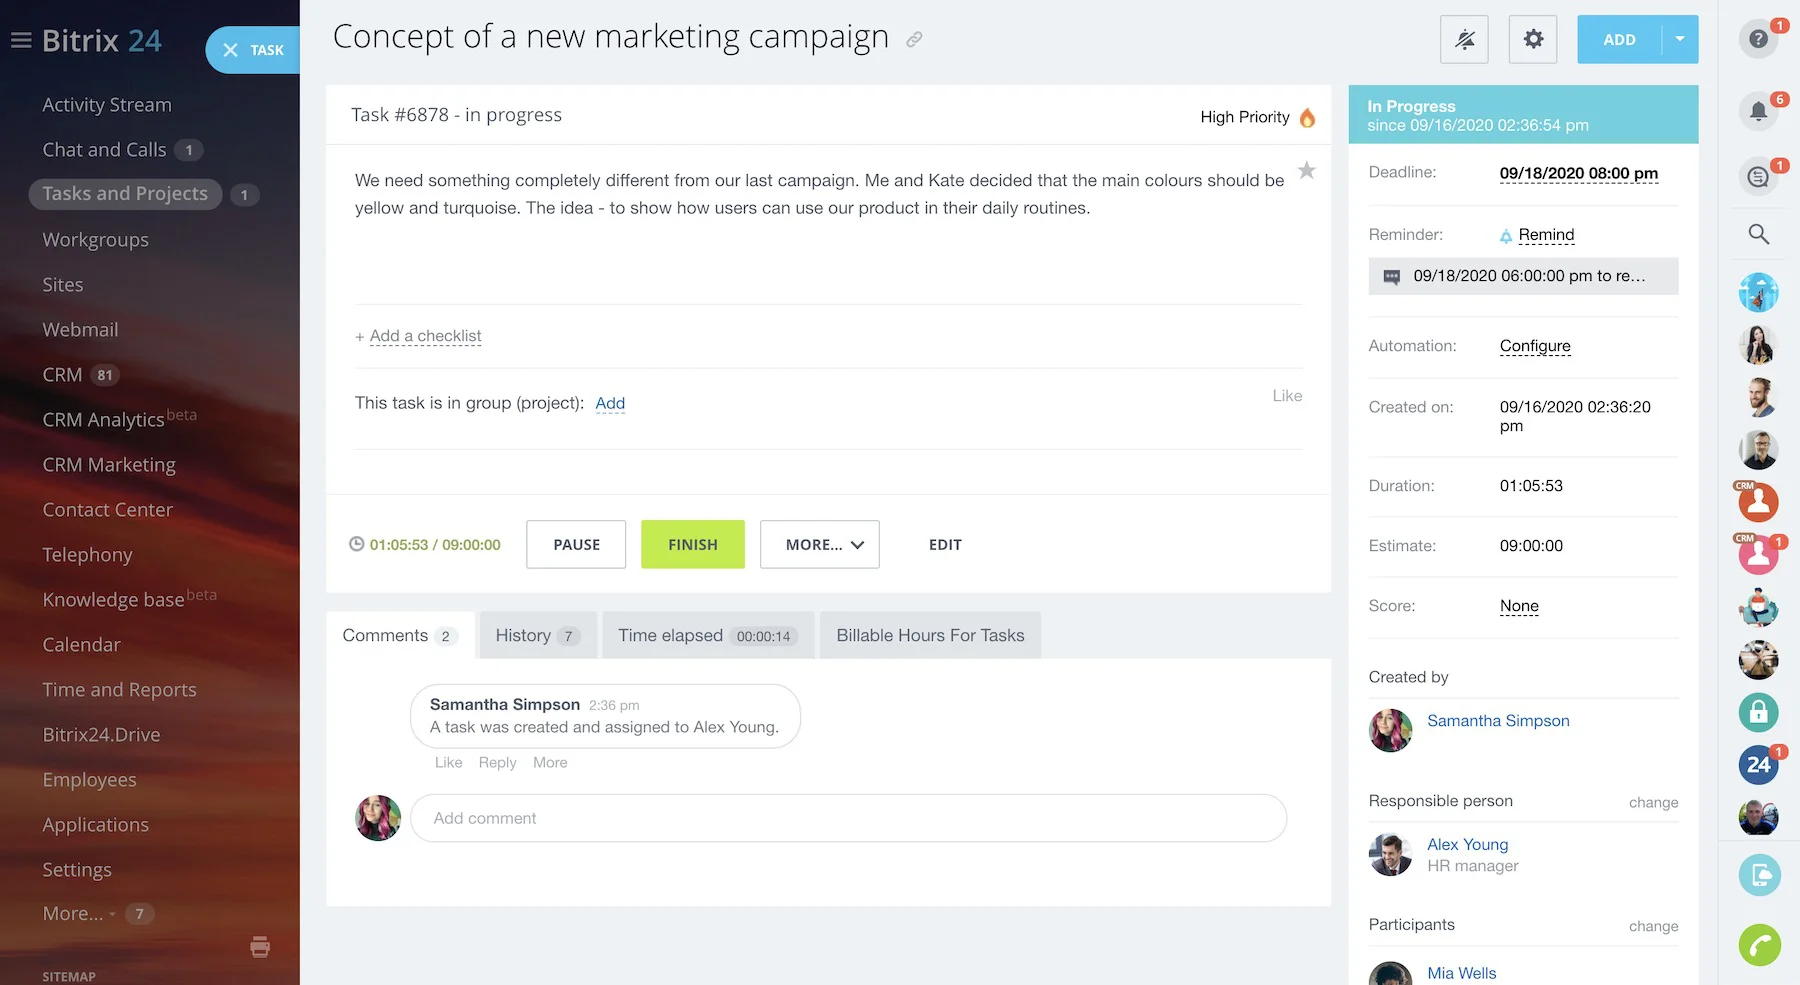The width and height of the screenshot is (1800, 985).
Task: Click the green phone call icon
Action: (1759, 944)
